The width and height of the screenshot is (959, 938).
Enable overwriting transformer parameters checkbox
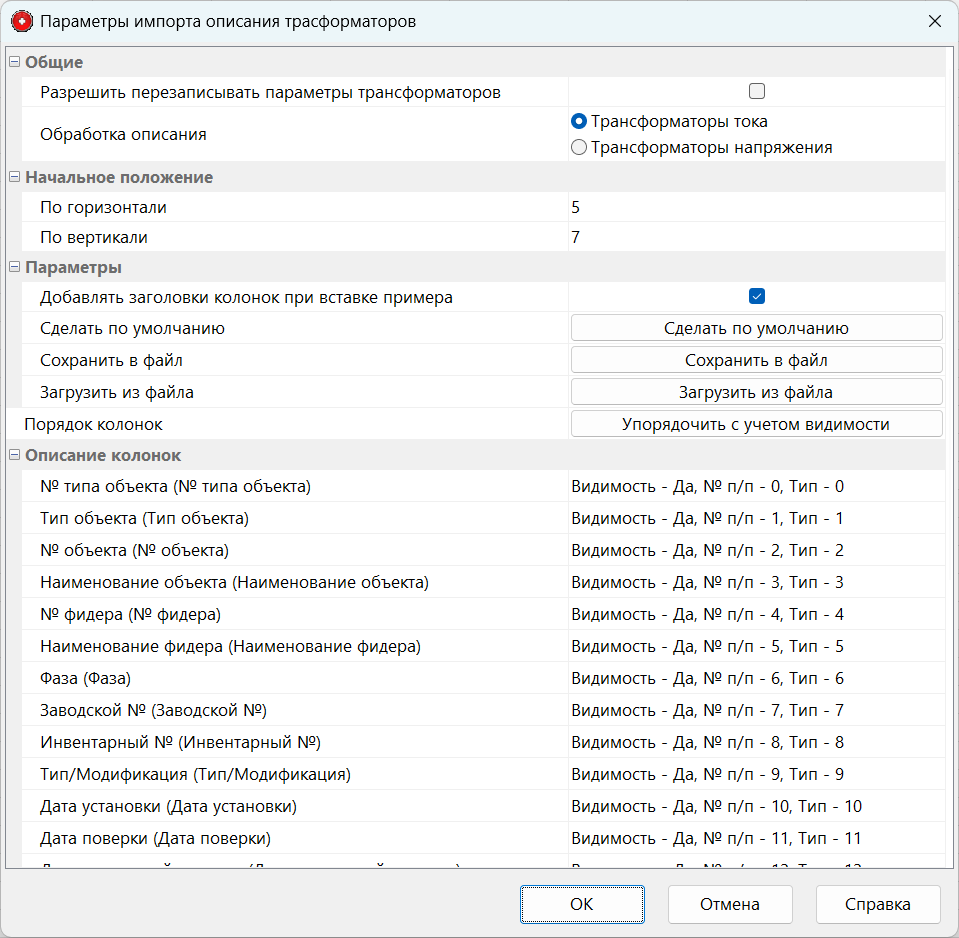point(757,90)
